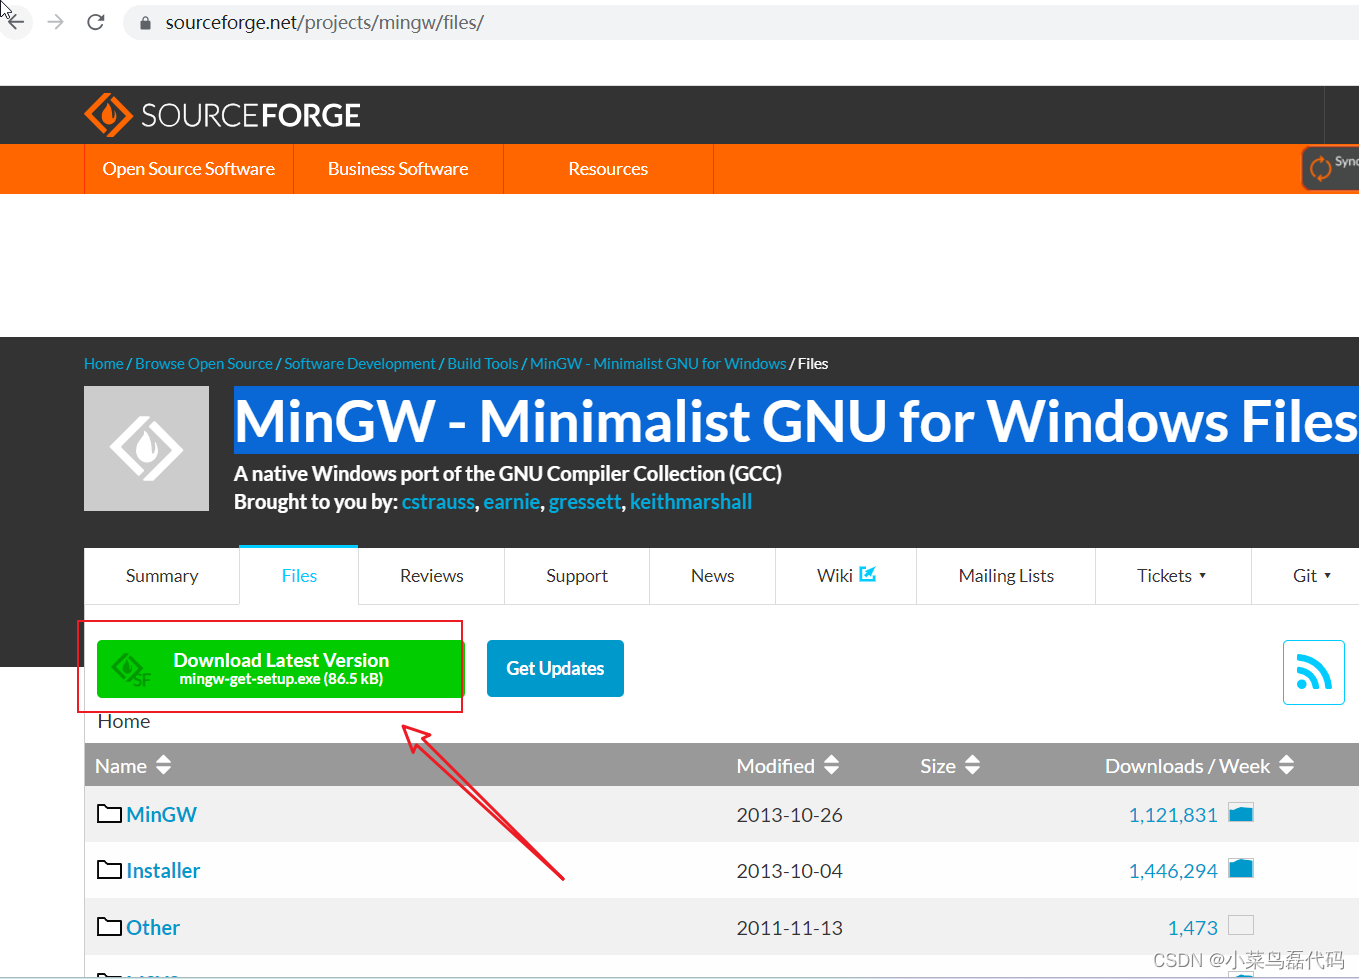This screenshot has width=1359, height=979.
Task: Open contributor gressett profile link
Action: (x=585, y=502)
